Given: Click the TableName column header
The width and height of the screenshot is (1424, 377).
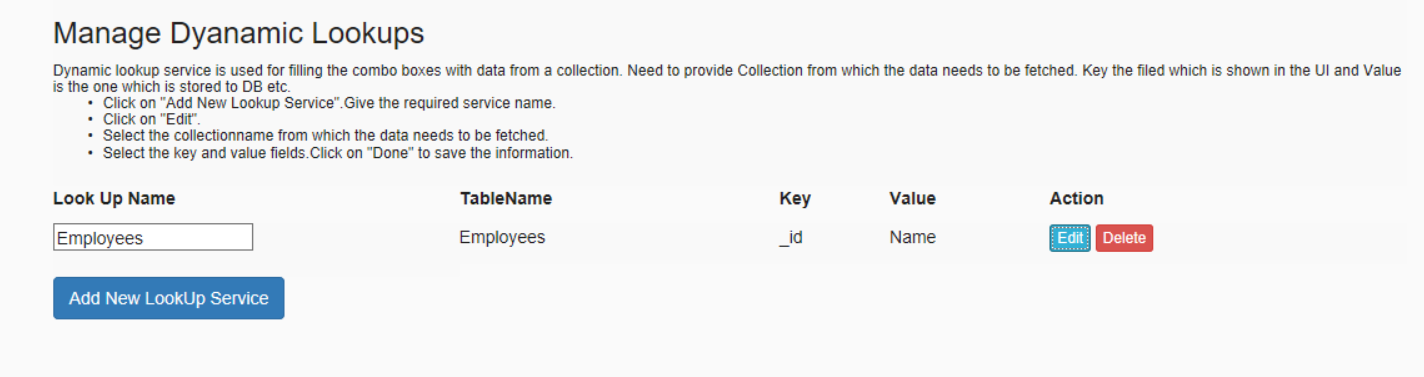Looking at the screenshot, I should (506, 198).
